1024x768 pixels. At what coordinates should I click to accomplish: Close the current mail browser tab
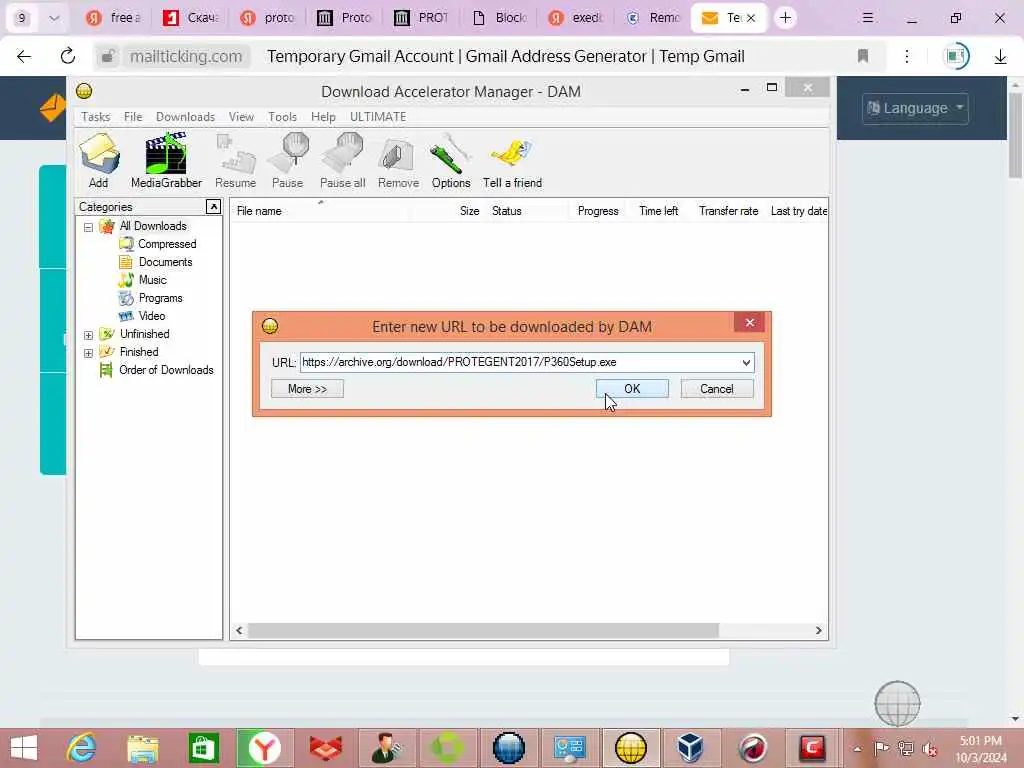point(751,18)
